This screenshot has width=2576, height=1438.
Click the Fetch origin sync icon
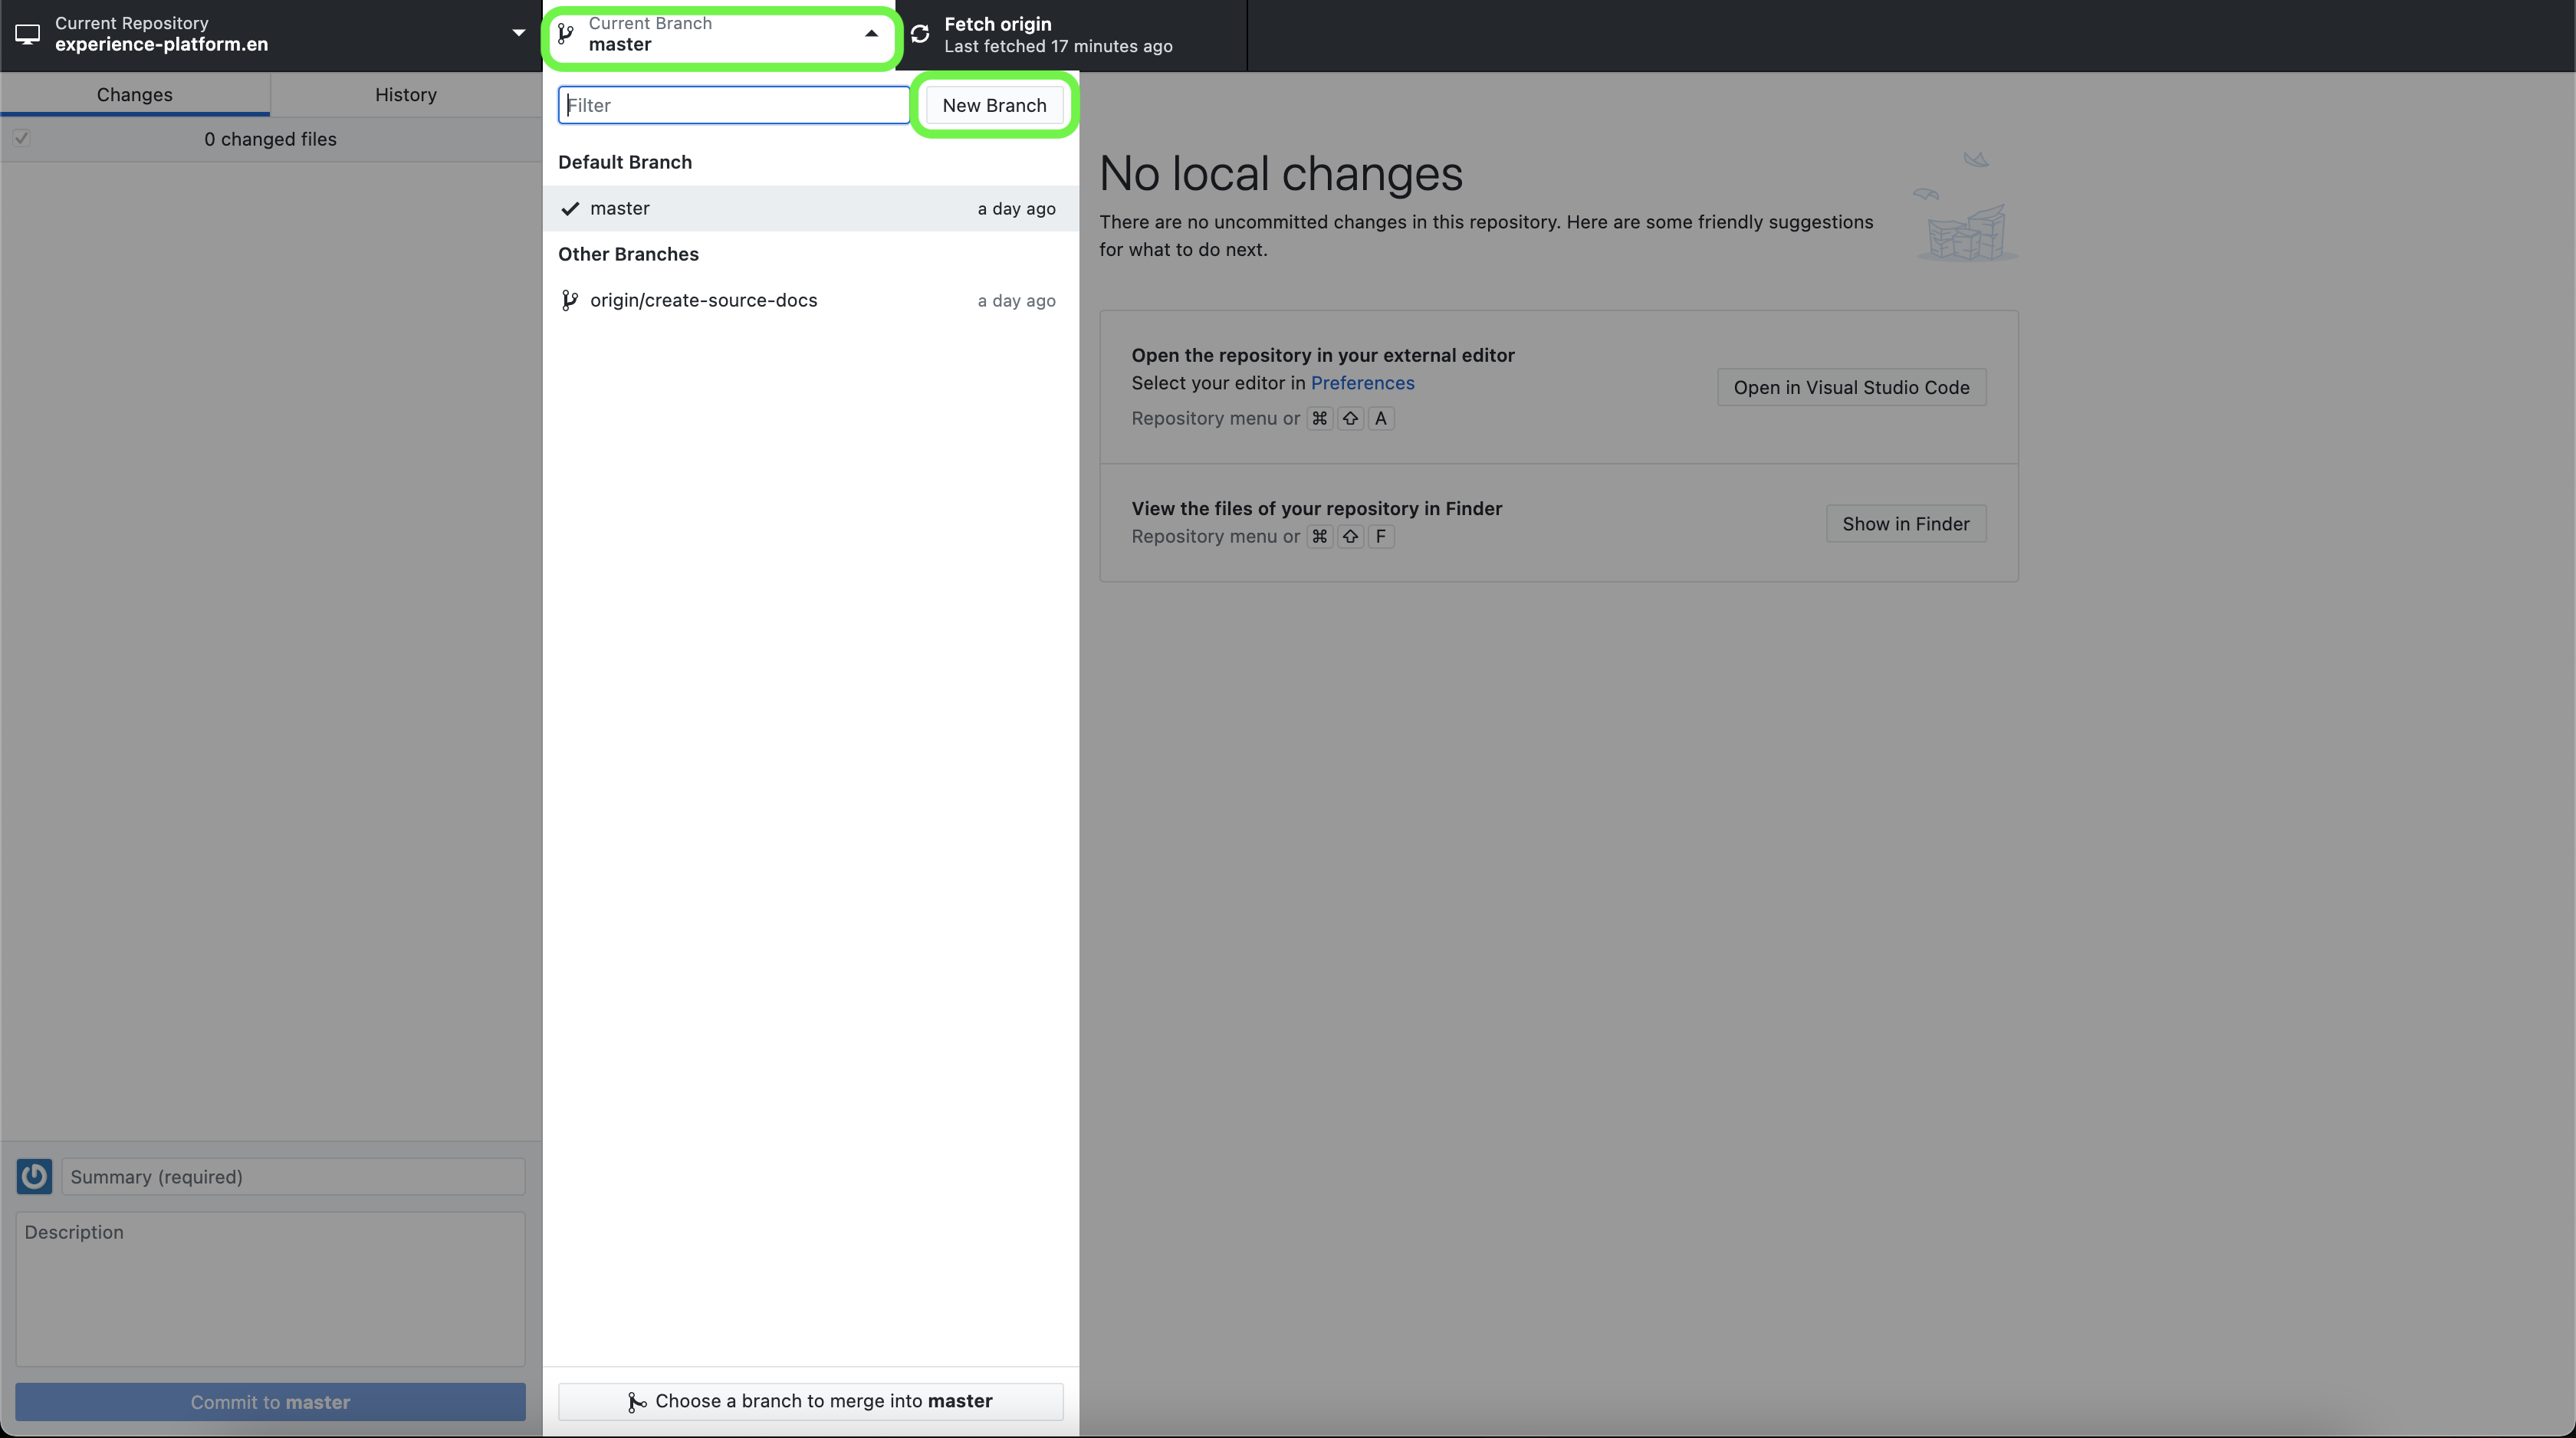click(x=920, y=34)
